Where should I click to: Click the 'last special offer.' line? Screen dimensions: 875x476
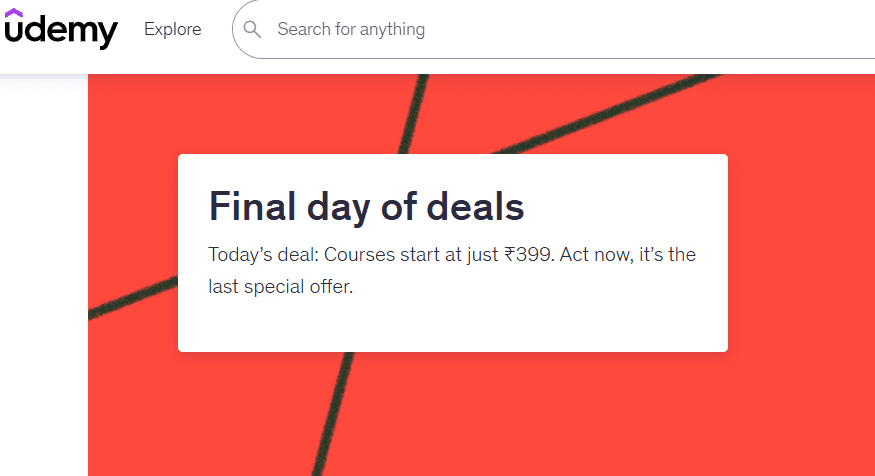click(281, 287)
